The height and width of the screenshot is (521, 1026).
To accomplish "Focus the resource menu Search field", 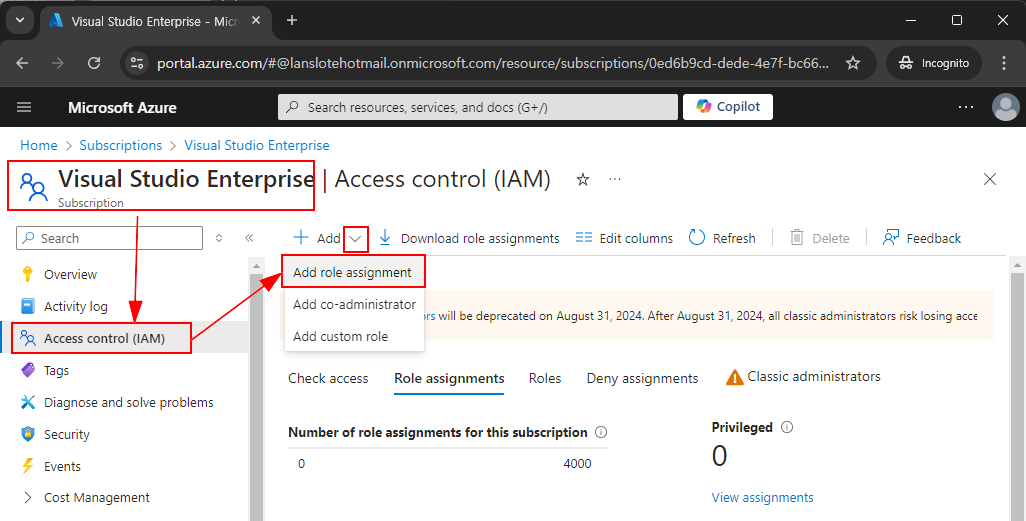I will pos(109,238).
